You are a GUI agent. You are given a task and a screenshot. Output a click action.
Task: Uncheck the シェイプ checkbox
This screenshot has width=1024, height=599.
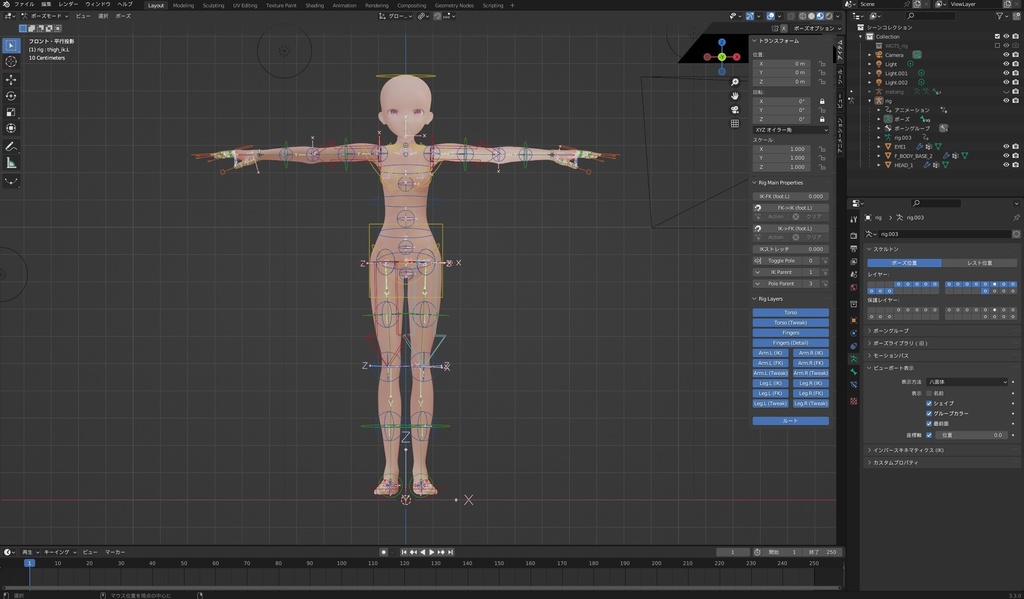(x=929, y=403)
